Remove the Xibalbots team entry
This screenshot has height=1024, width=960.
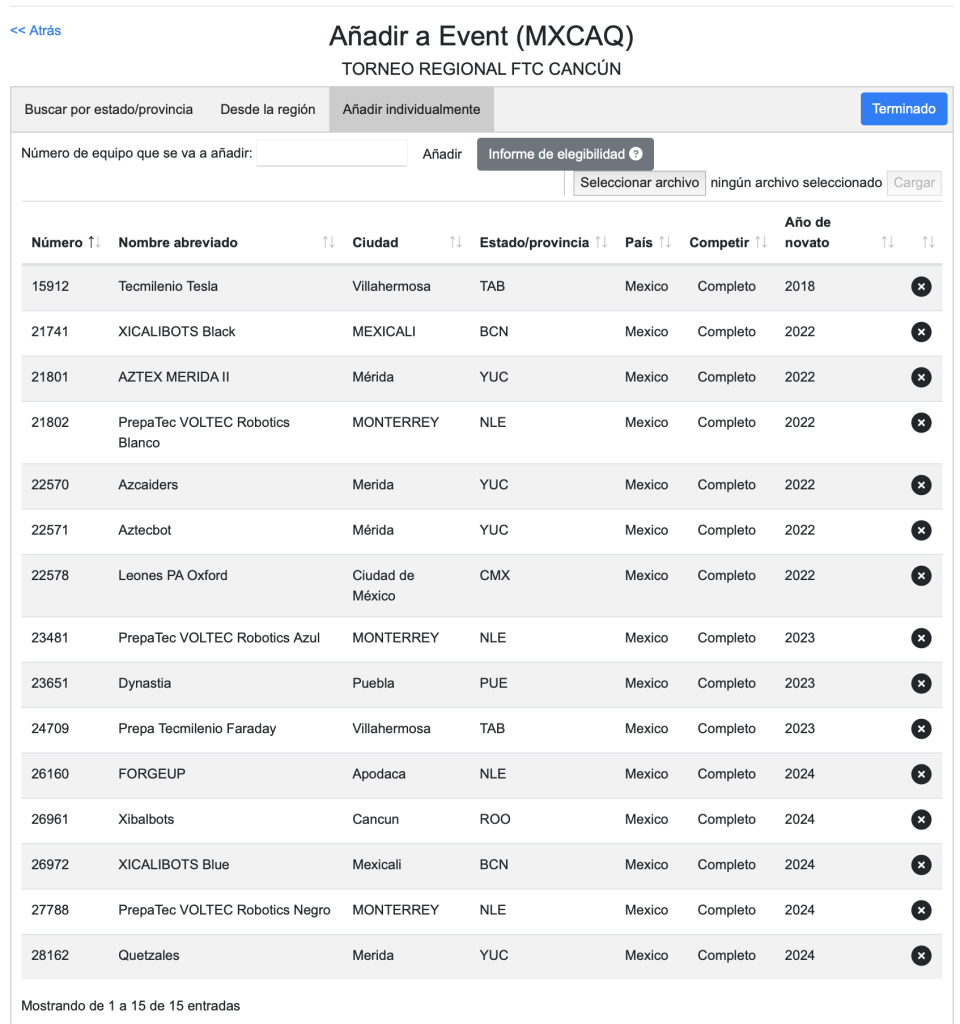[921, 820]
